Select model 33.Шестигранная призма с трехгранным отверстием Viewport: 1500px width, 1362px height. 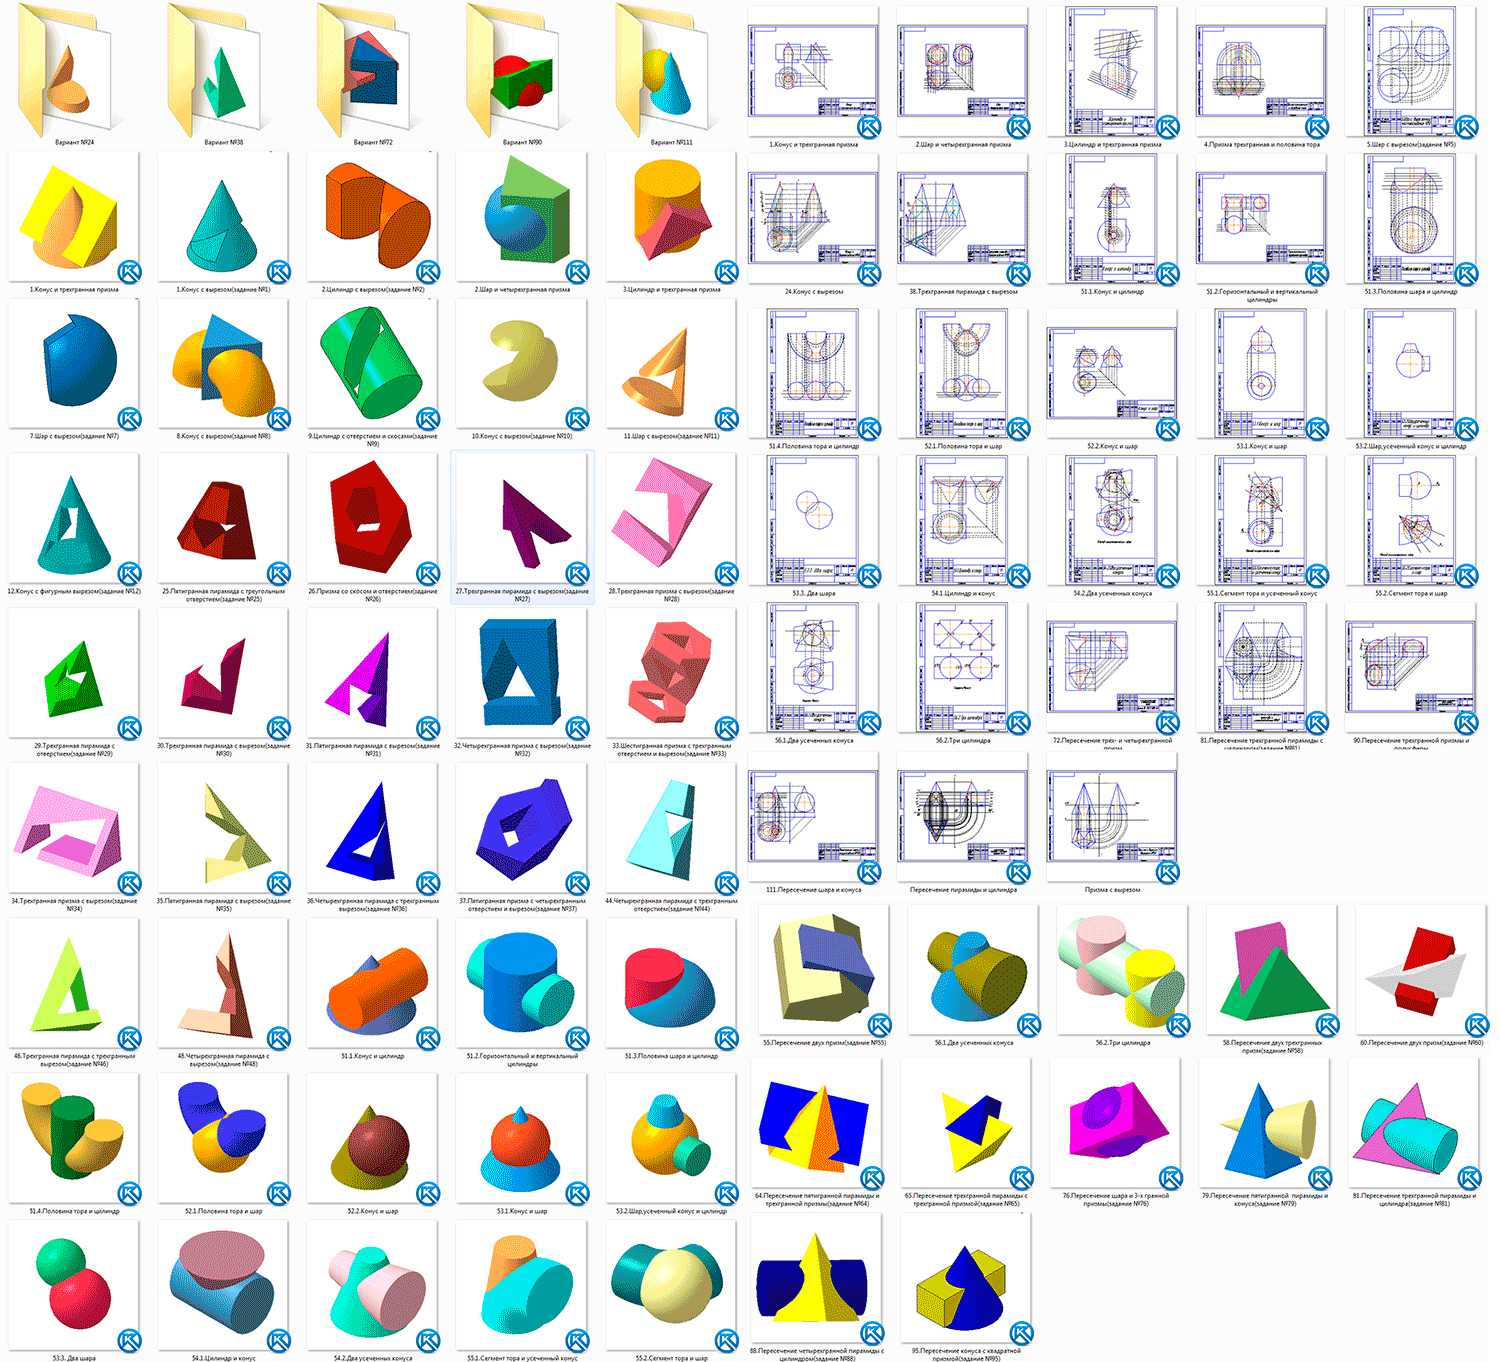point(671,674)
